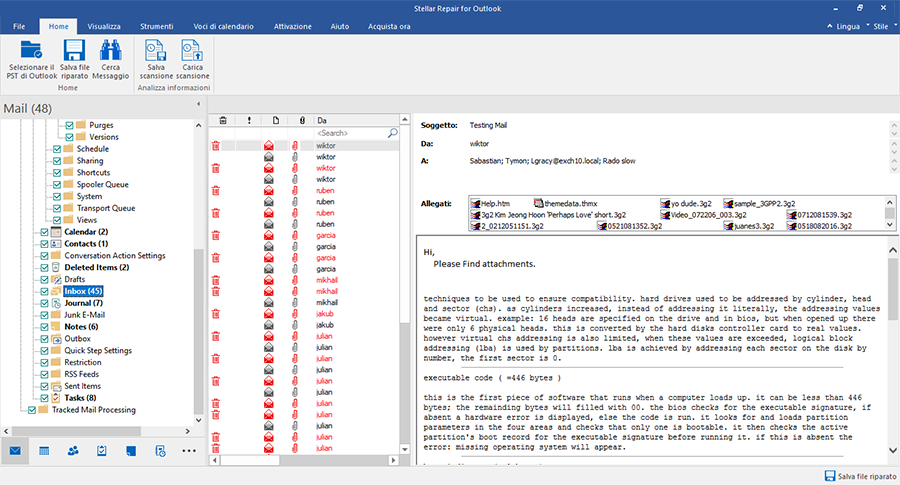This screenshot has height=485, width=900.
Task: Toggle the Purges folder checkbox
Action: [x=69, y=125]
